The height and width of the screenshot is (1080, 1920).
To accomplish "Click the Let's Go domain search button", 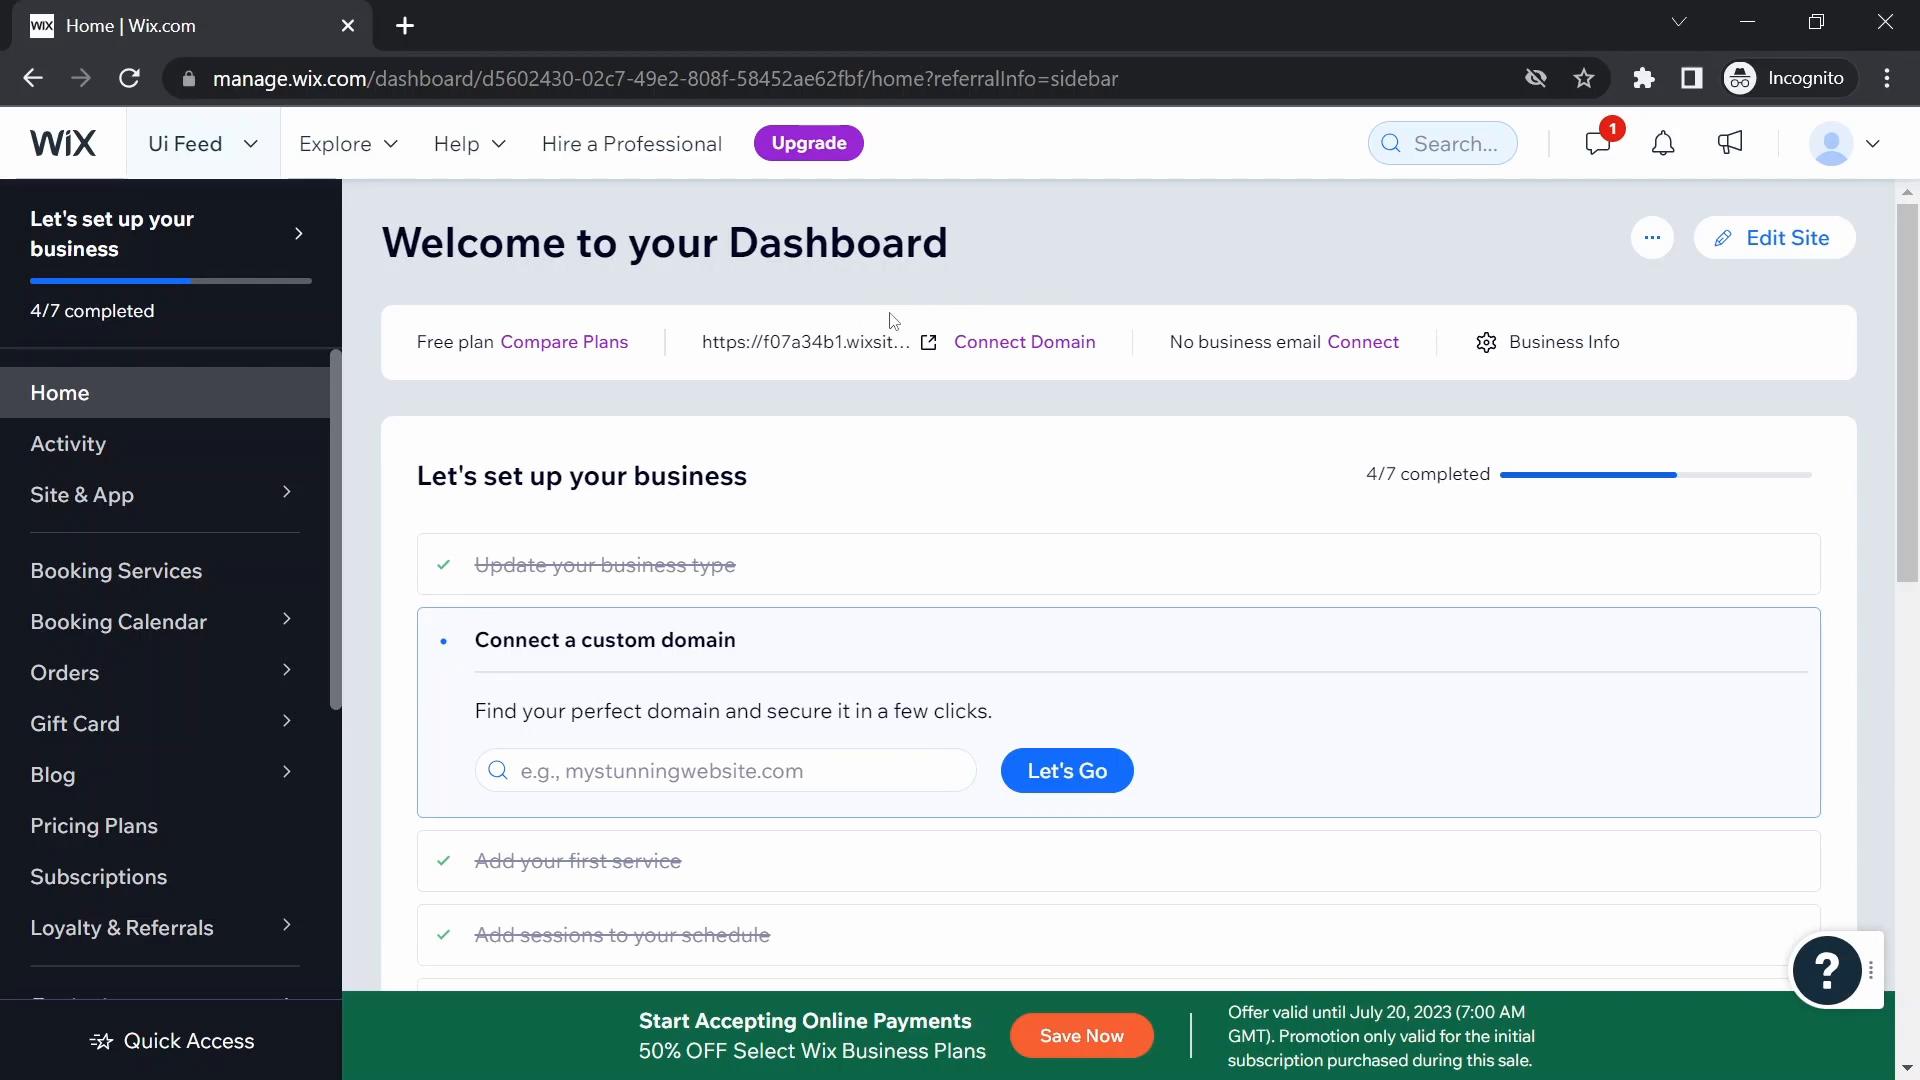I will pos(1067,770).
